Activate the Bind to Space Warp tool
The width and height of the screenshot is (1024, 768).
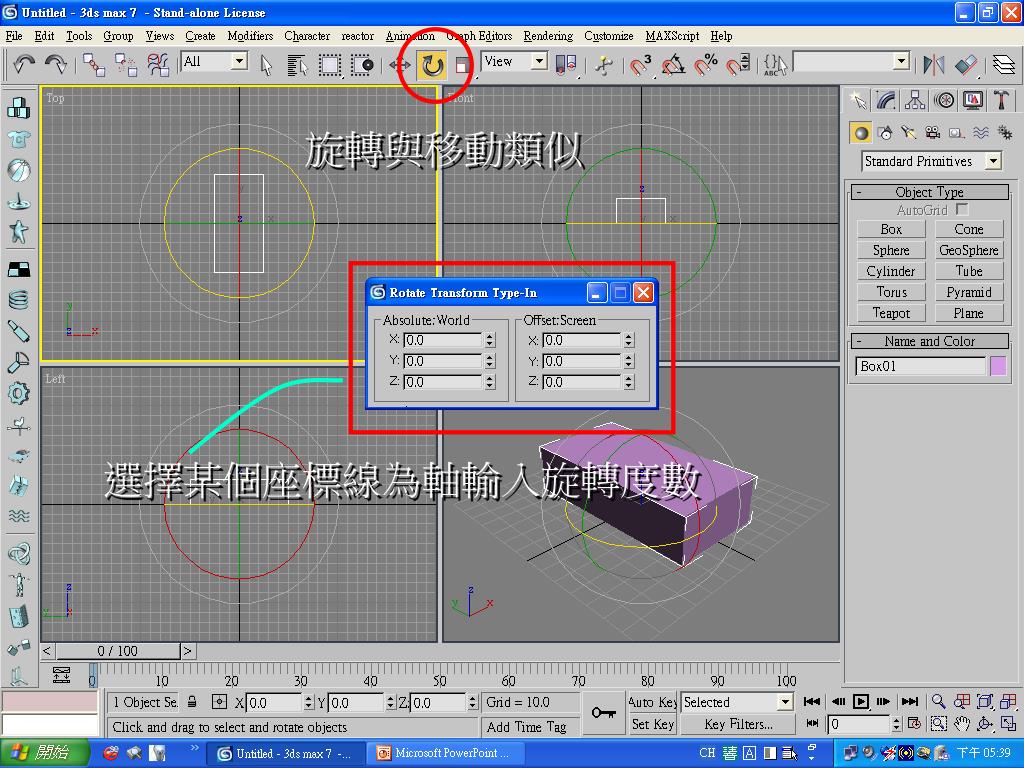[x=157, y=65]
